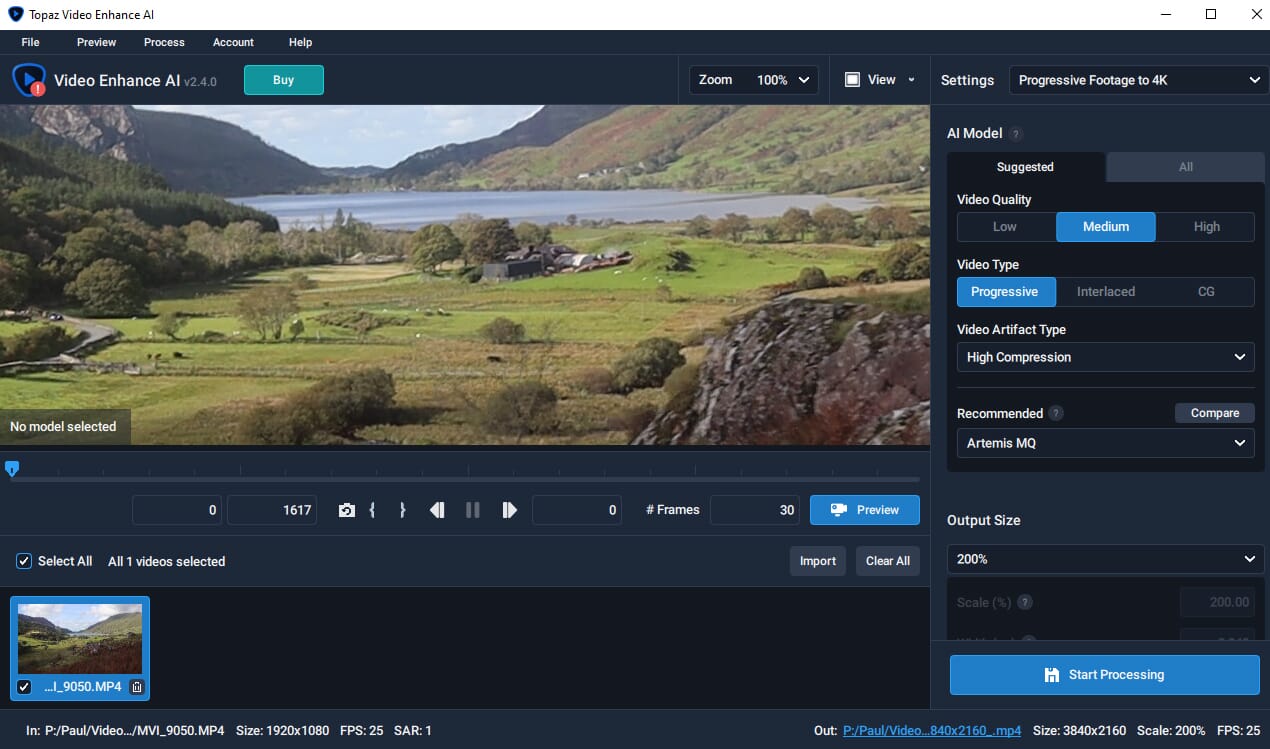
Task: Choose Progressive video type
Action: (1006, 292)
